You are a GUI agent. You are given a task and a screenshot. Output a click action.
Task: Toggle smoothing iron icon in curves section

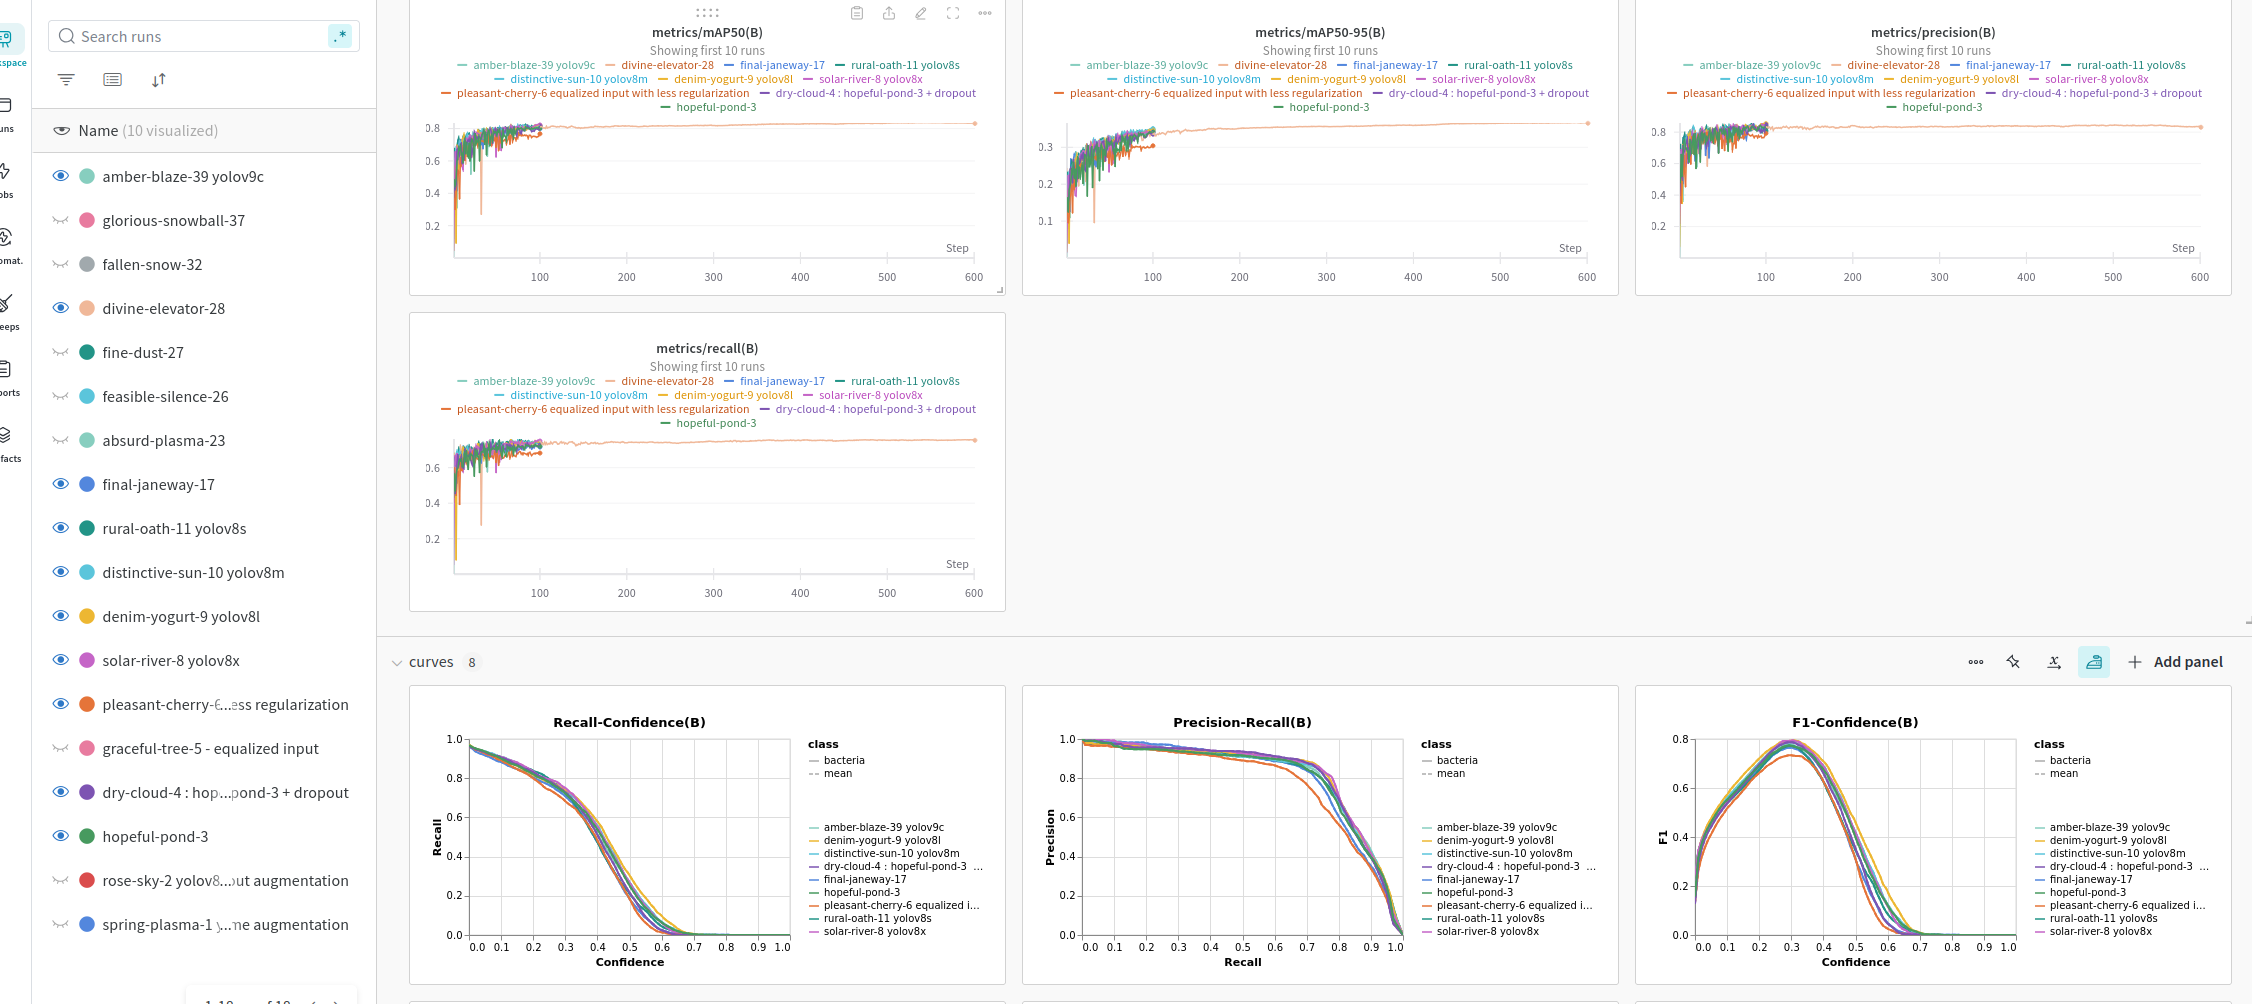[2093, 662]
